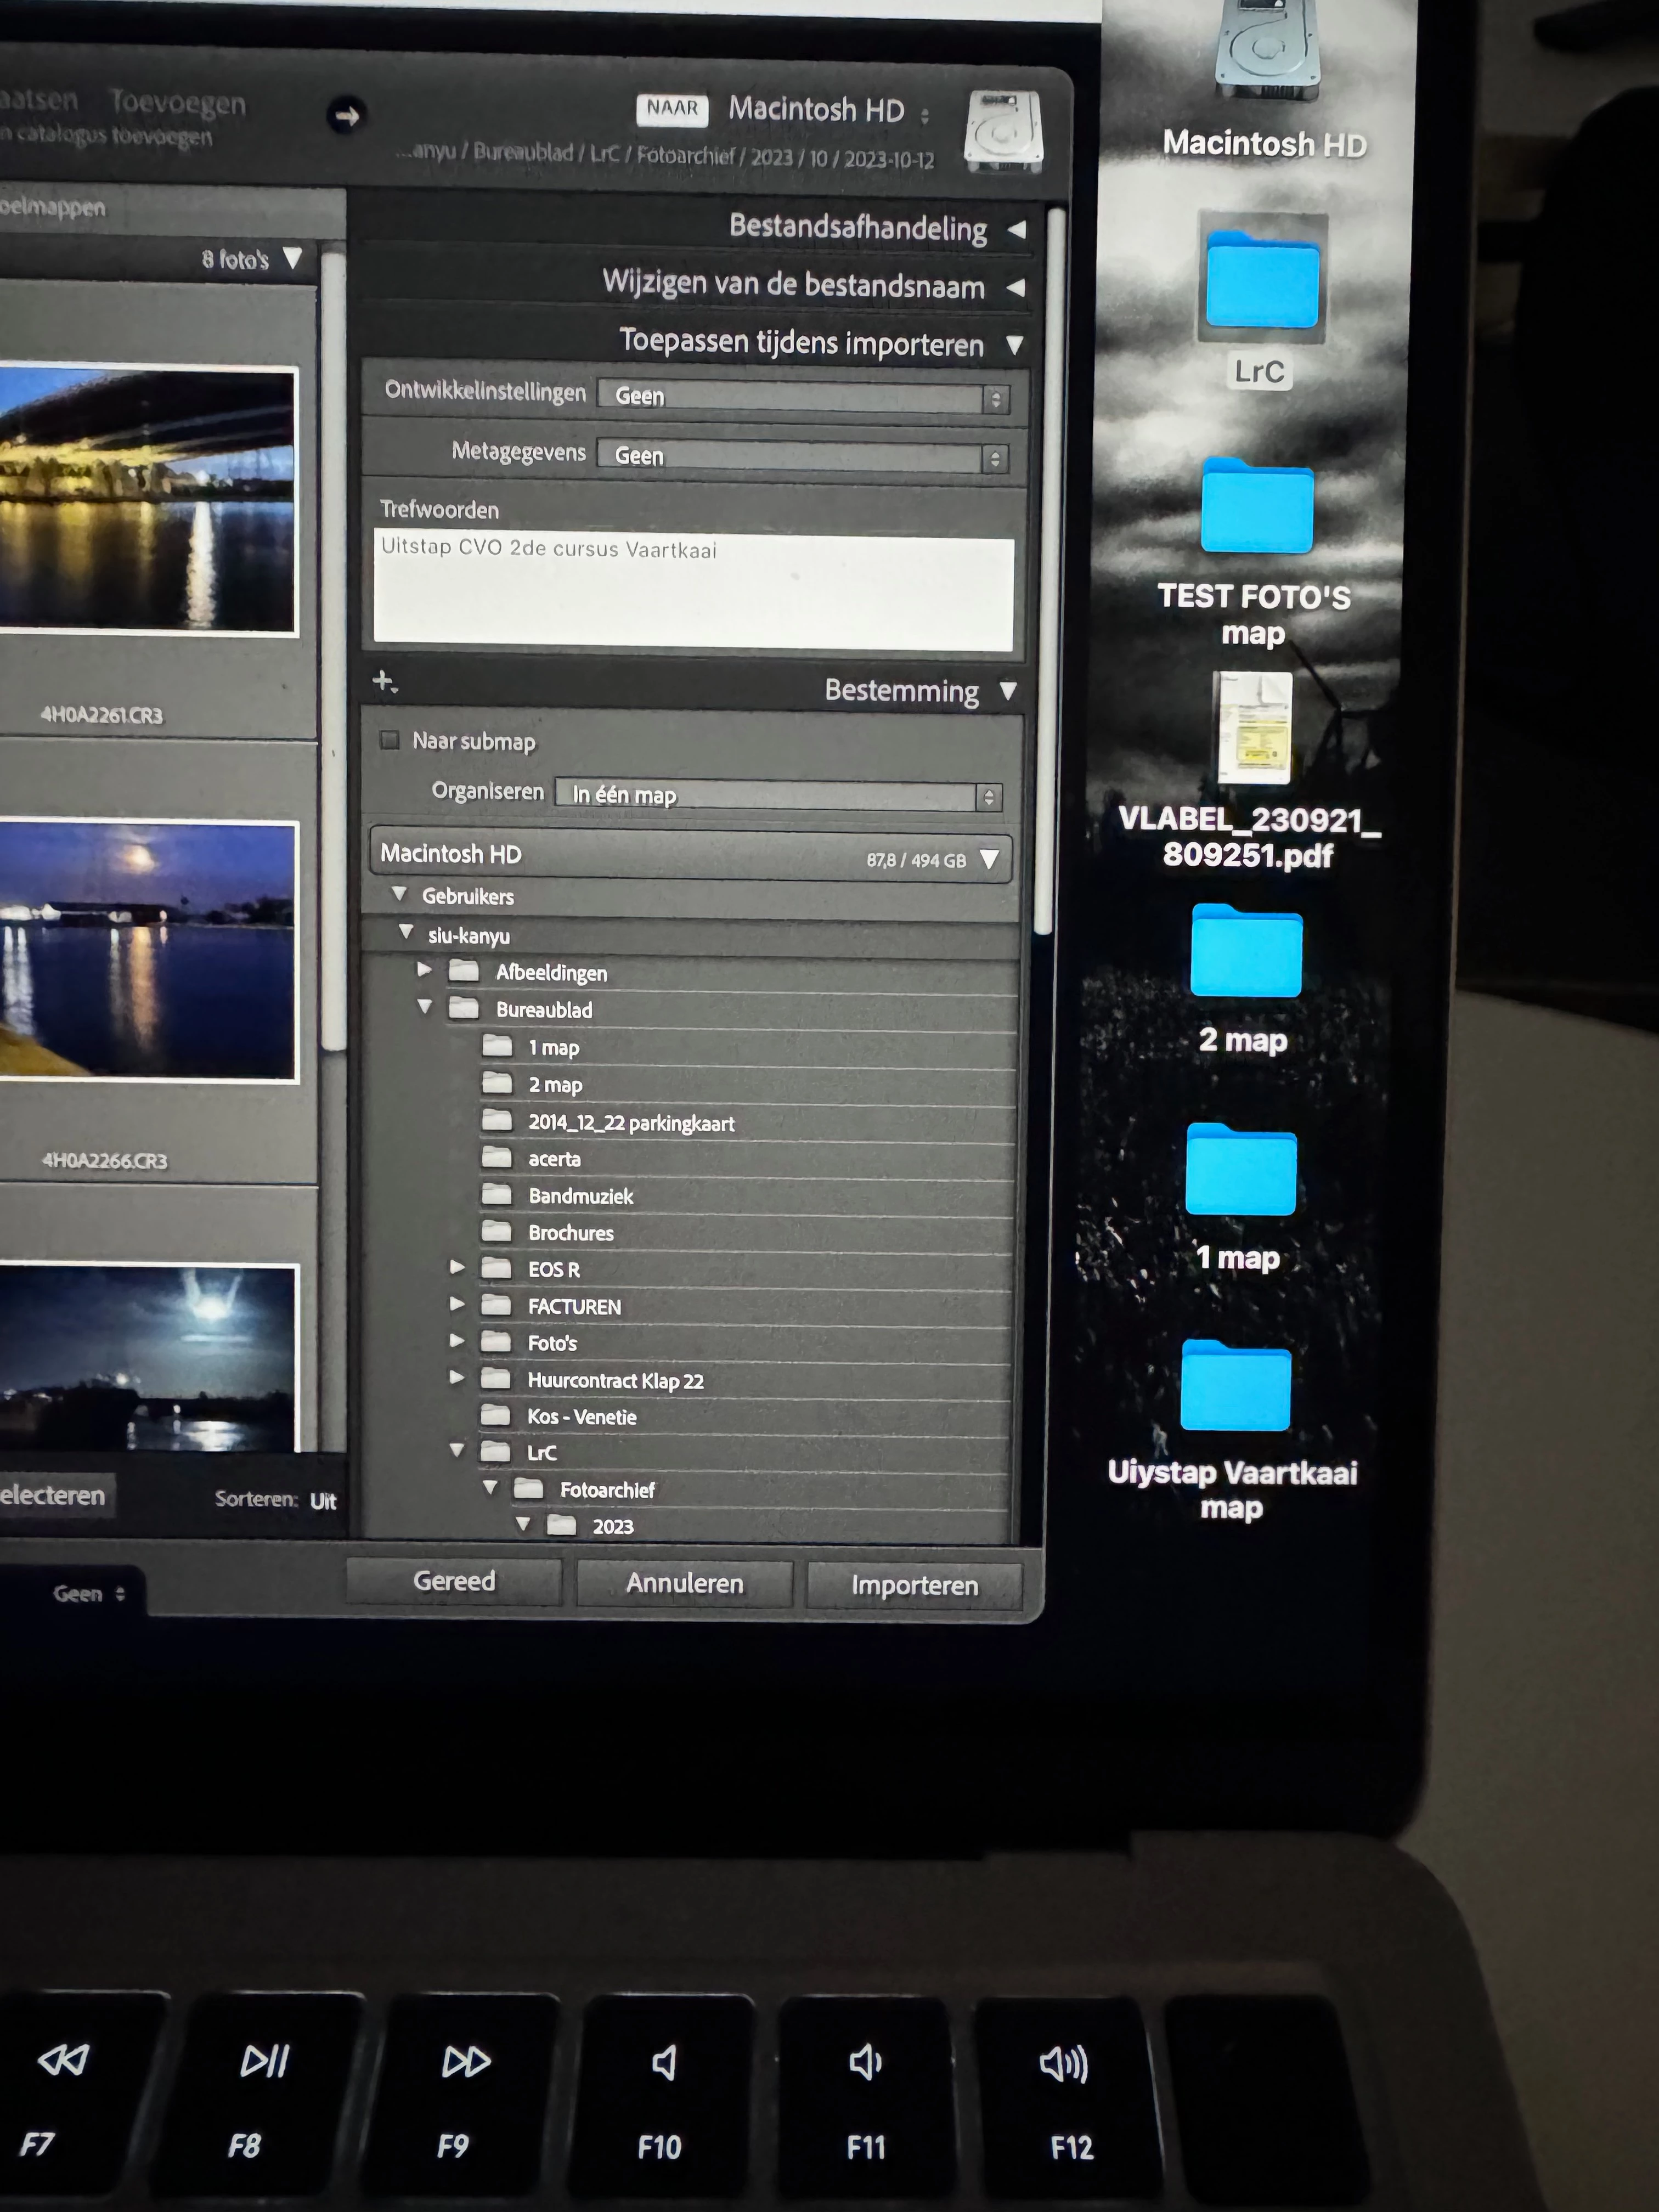Image resolution: width=1659 pixels, height=2212 pixels.
Task: Expand the EOS R folder
Action: 457,1267
